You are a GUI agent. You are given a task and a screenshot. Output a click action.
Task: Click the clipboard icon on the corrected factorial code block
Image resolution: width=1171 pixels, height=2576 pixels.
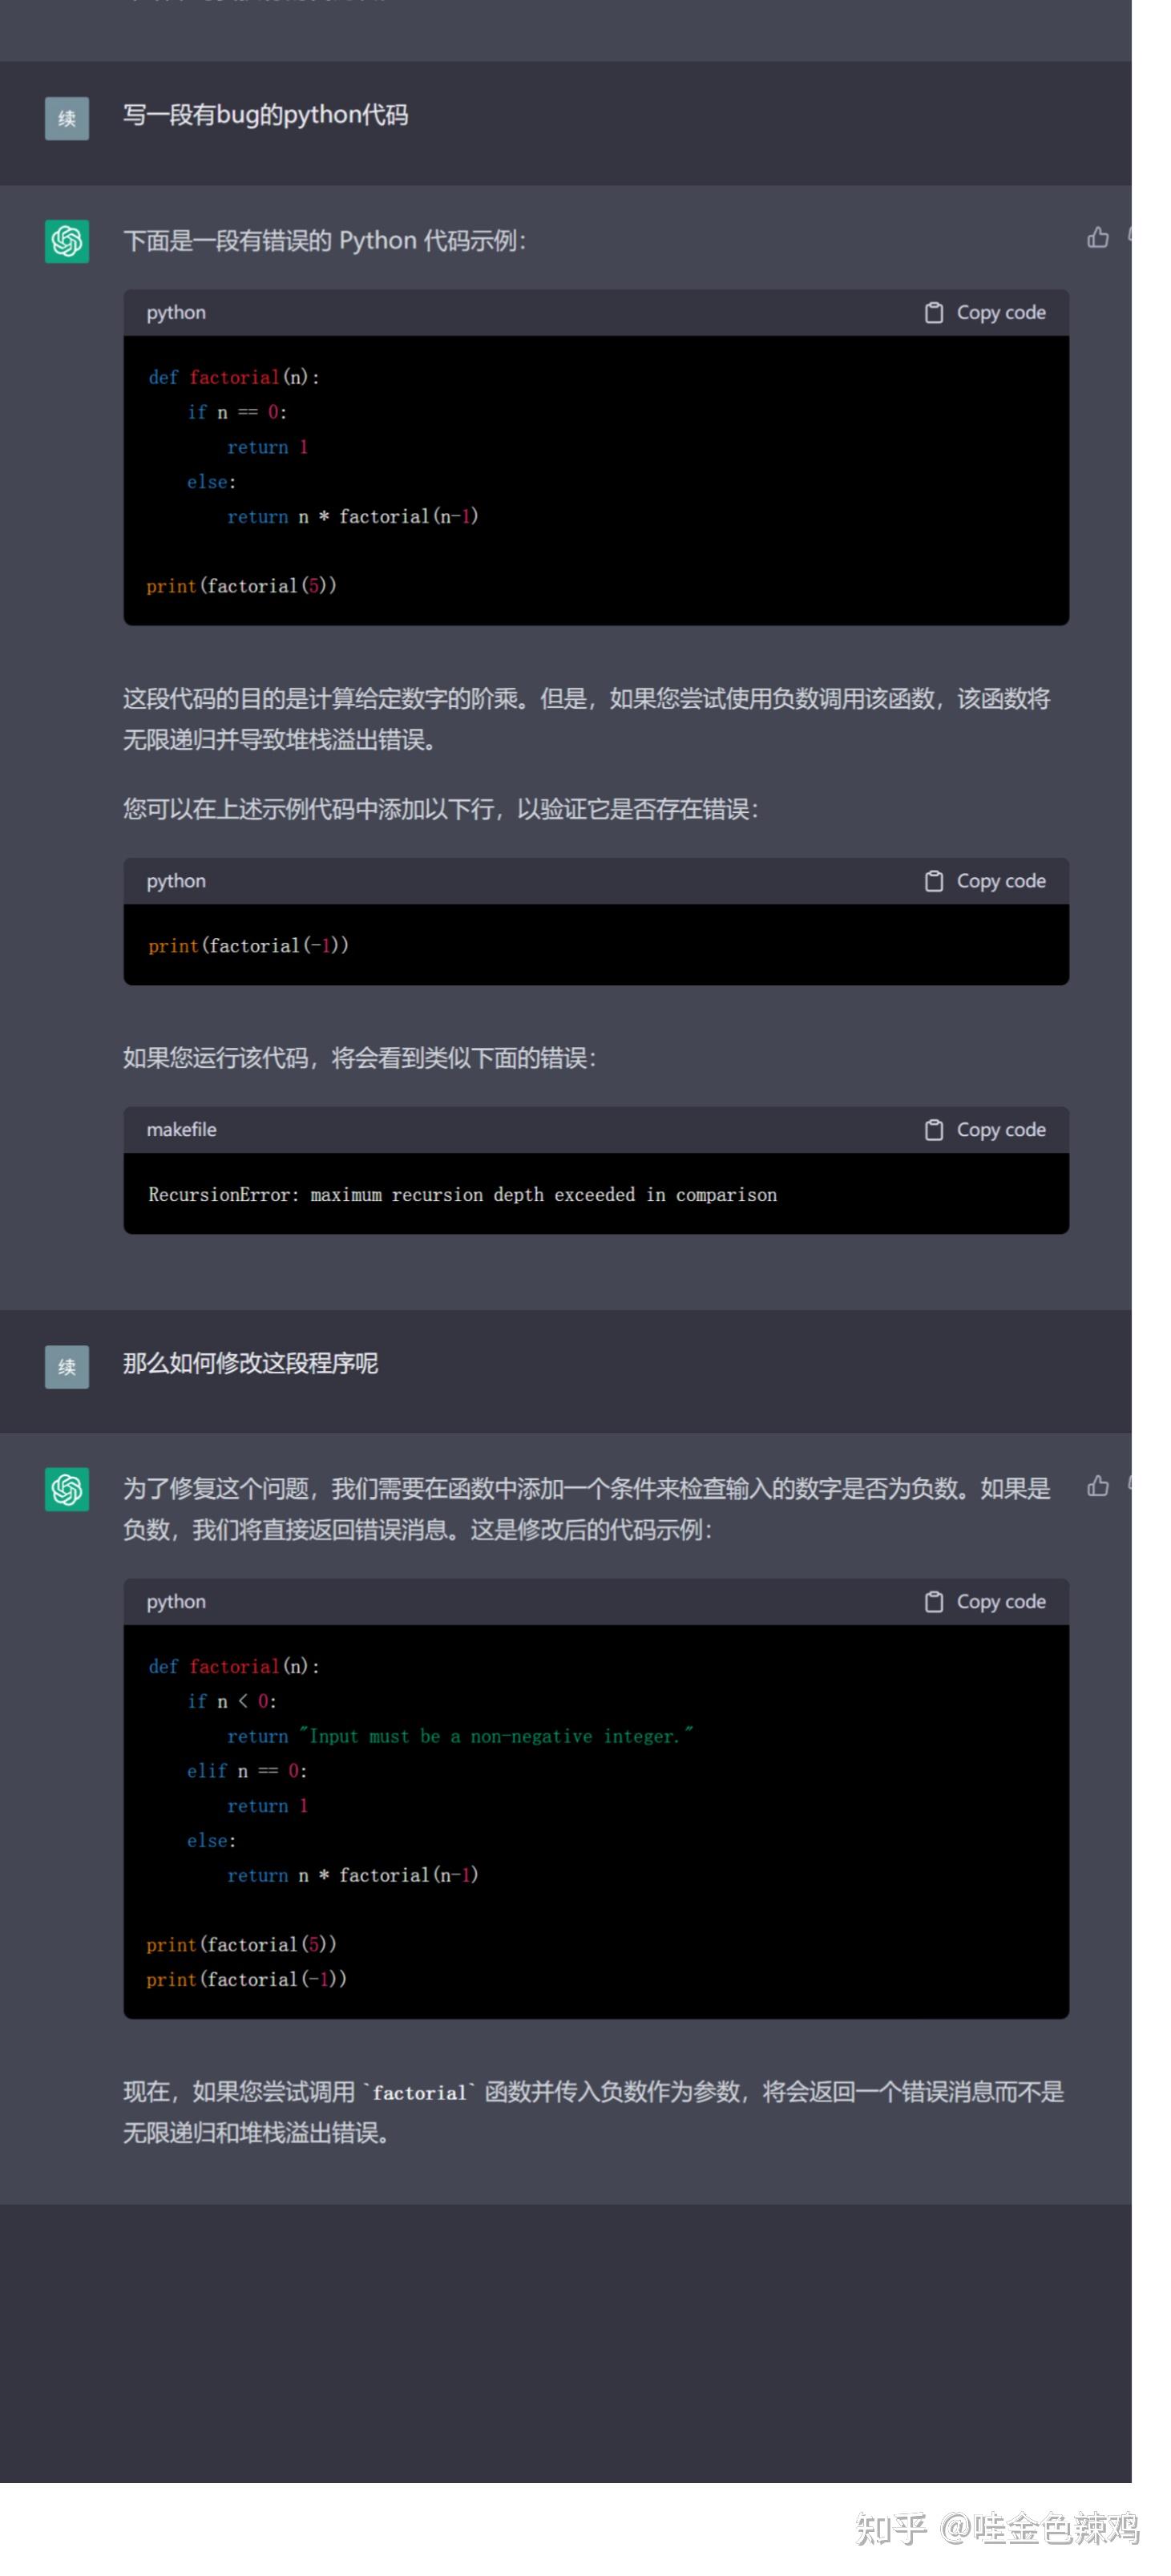(935, 1601)
